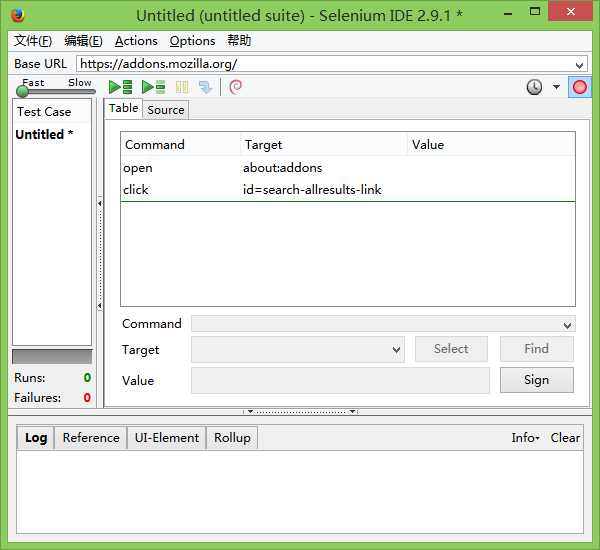Click the Value column header
The width and height of the screenshot is (600, 550).
tap(491, 145)
